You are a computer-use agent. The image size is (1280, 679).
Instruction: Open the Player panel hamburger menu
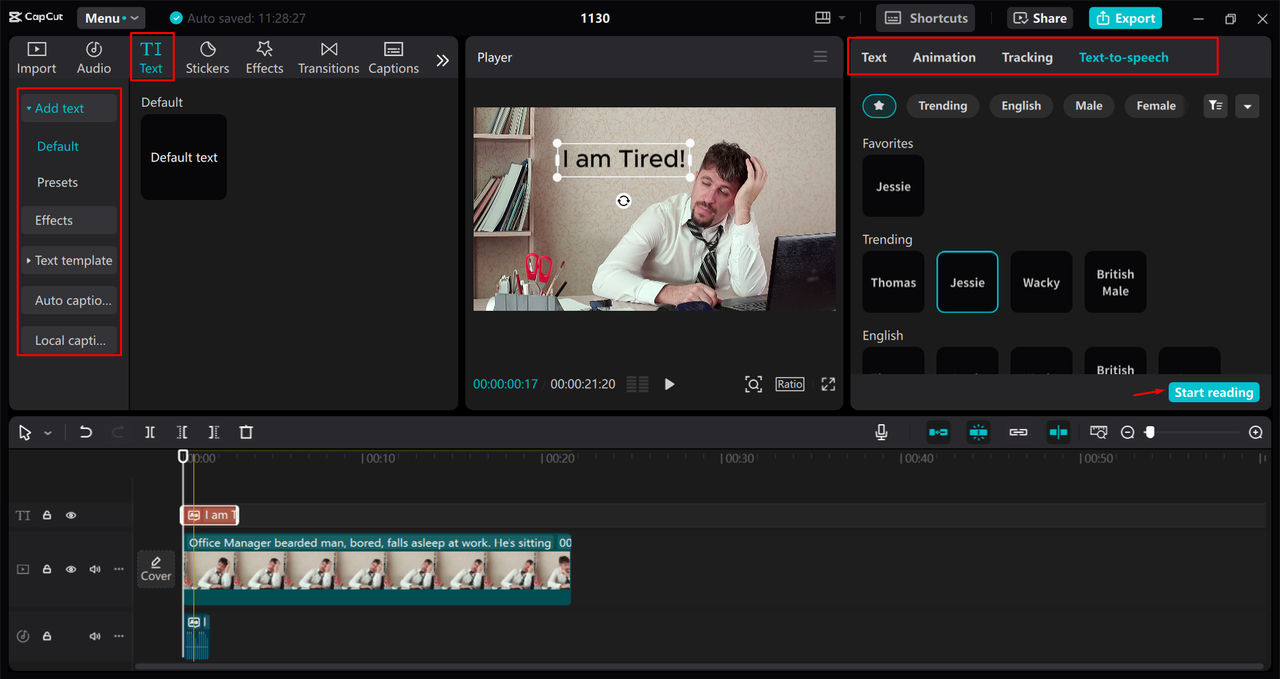pyautogui.click(x=820, y=57)
